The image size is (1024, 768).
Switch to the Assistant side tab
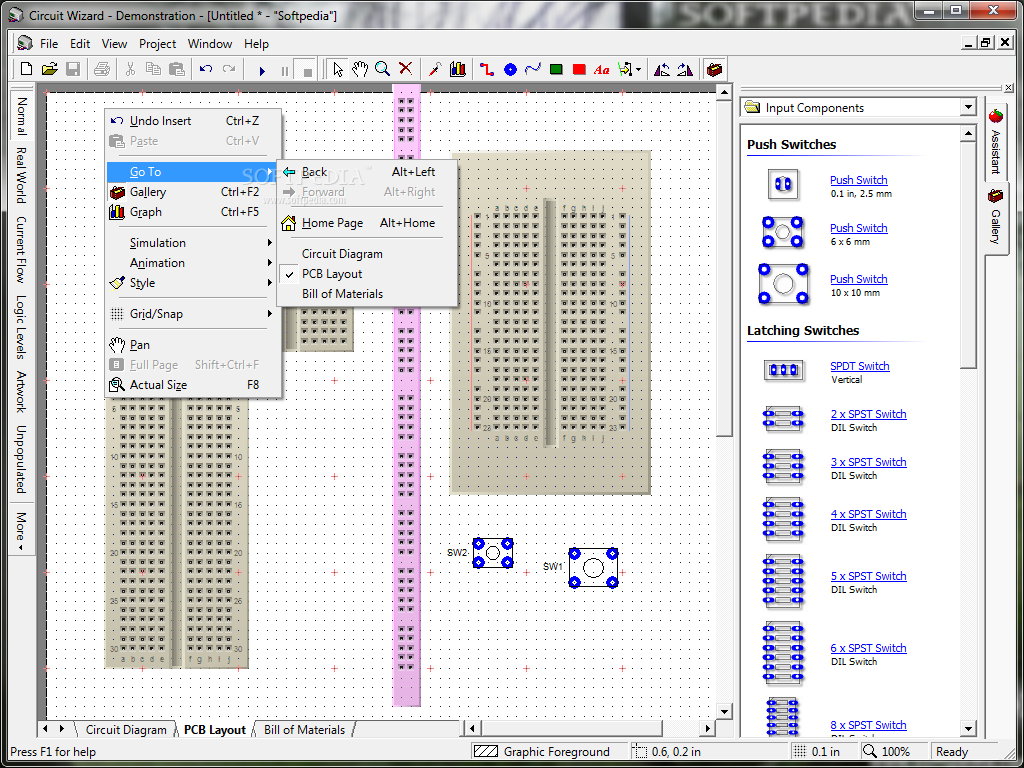pyautogui.click(x=995, y=142)
